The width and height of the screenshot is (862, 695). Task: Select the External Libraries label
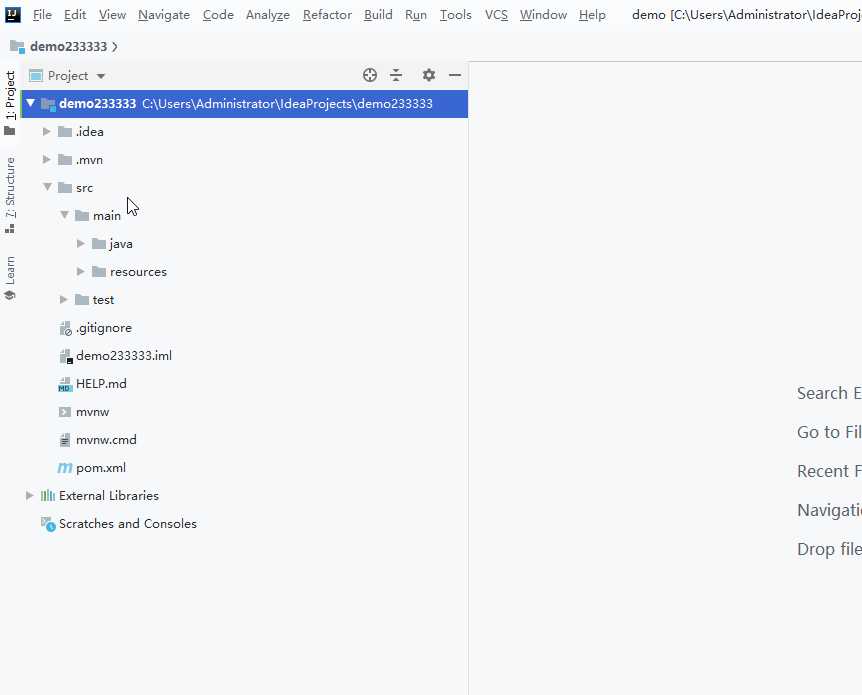click(109, 496)
